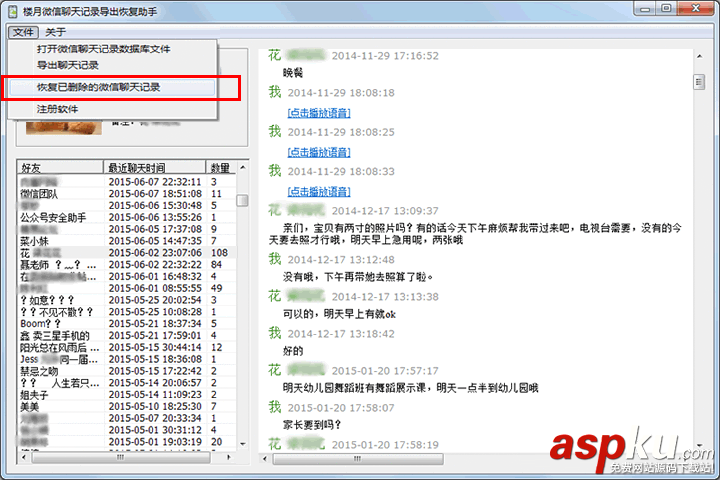
Task: Click the 晚餐 message text
Action: pos(293,73)
